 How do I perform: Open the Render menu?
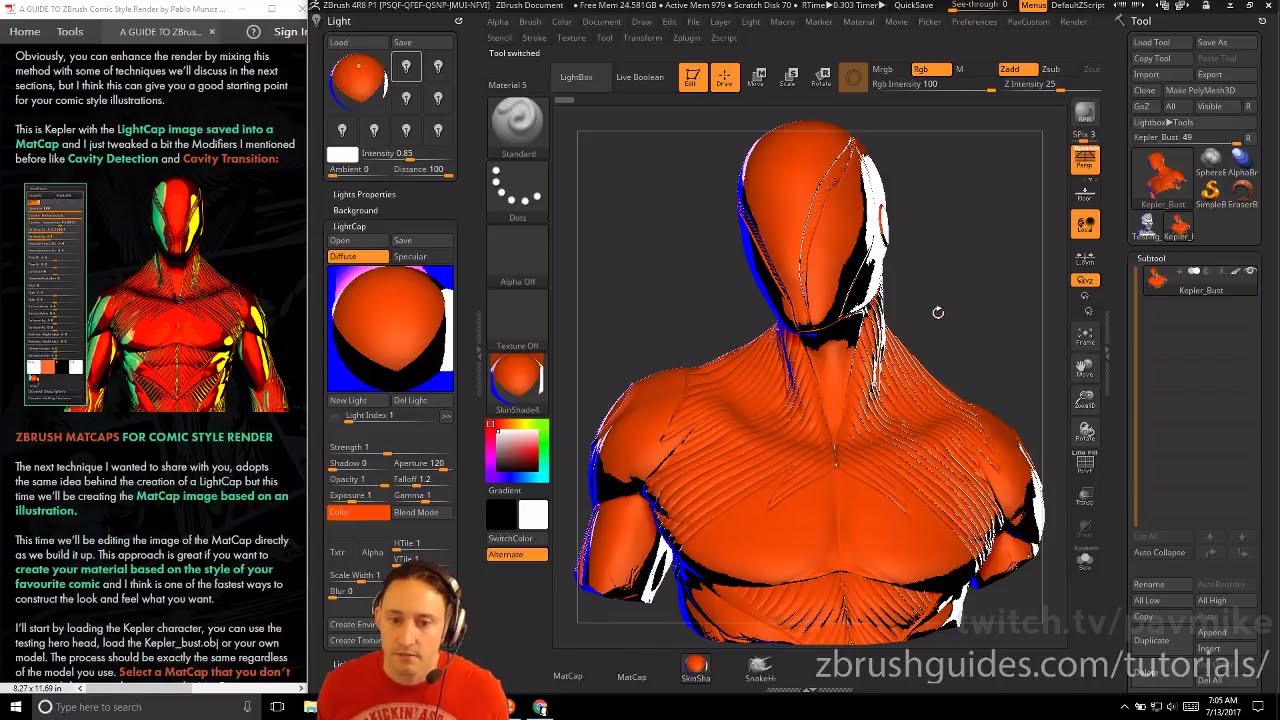click(x=1073, y=22)
